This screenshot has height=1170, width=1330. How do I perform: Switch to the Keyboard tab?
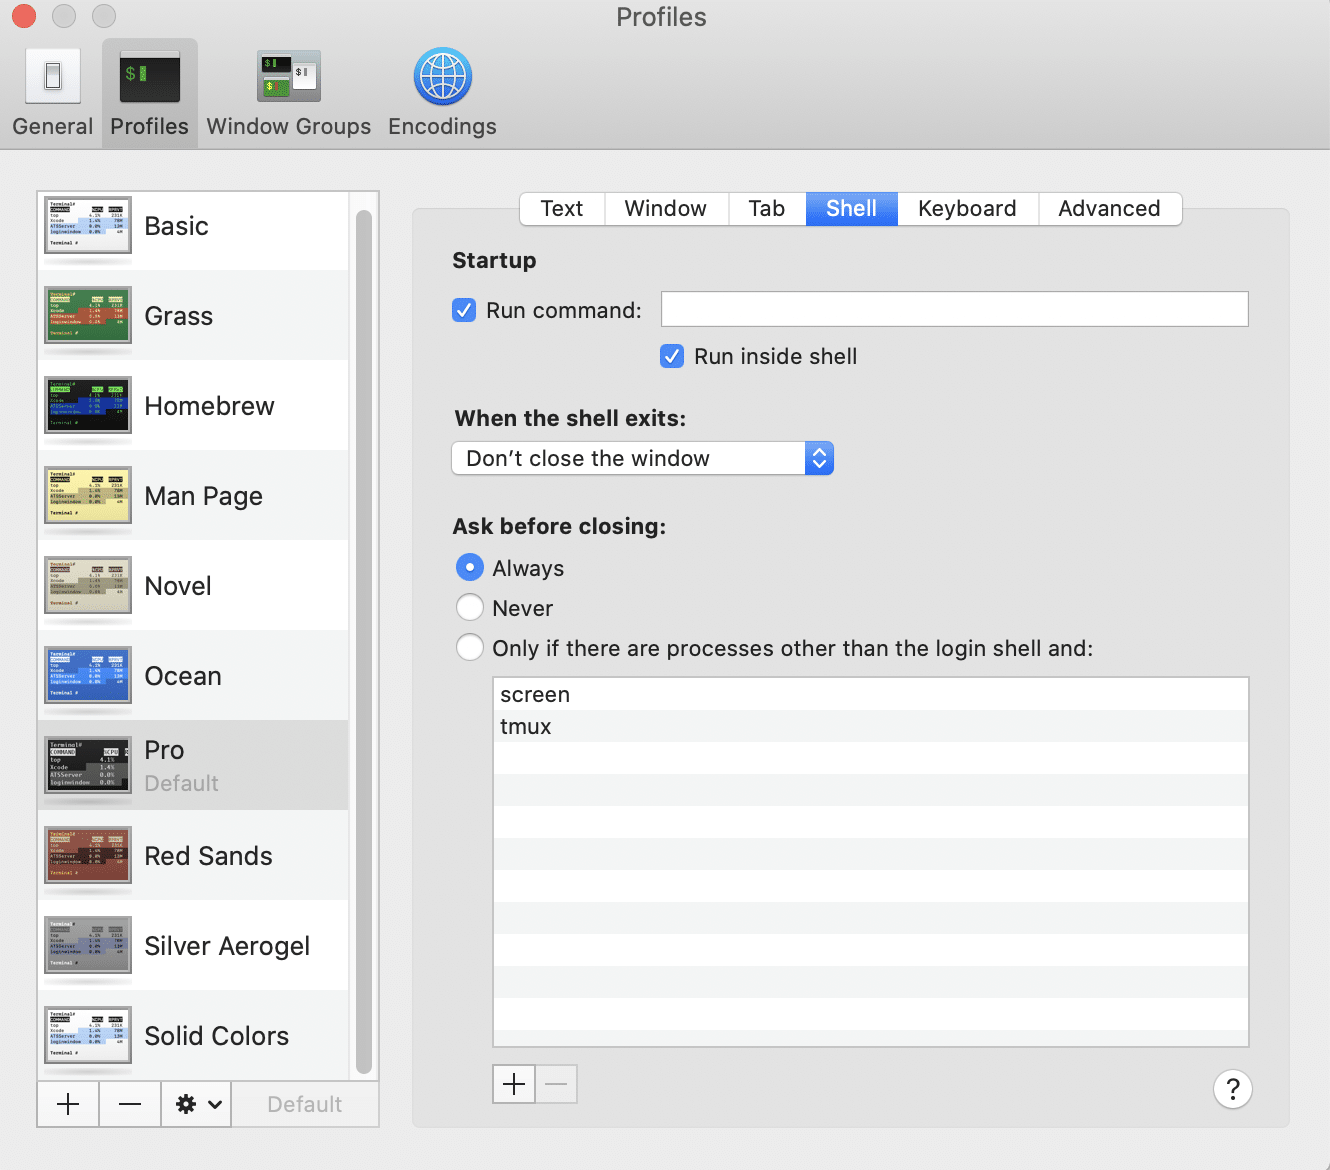click(967, 208)
